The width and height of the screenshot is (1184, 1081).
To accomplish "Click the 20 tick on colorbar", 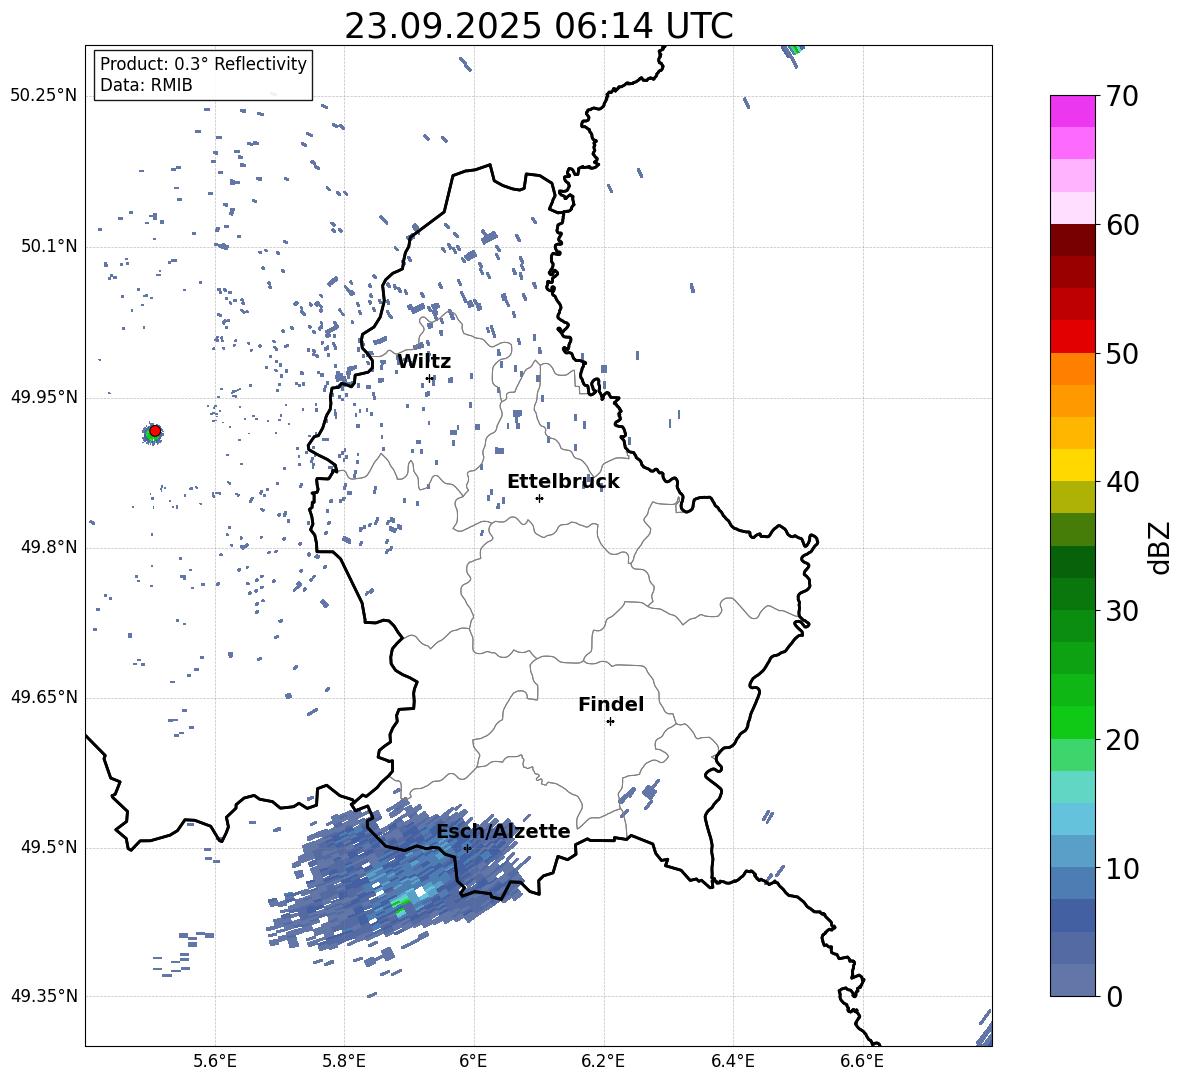I will pos(1122,740).
